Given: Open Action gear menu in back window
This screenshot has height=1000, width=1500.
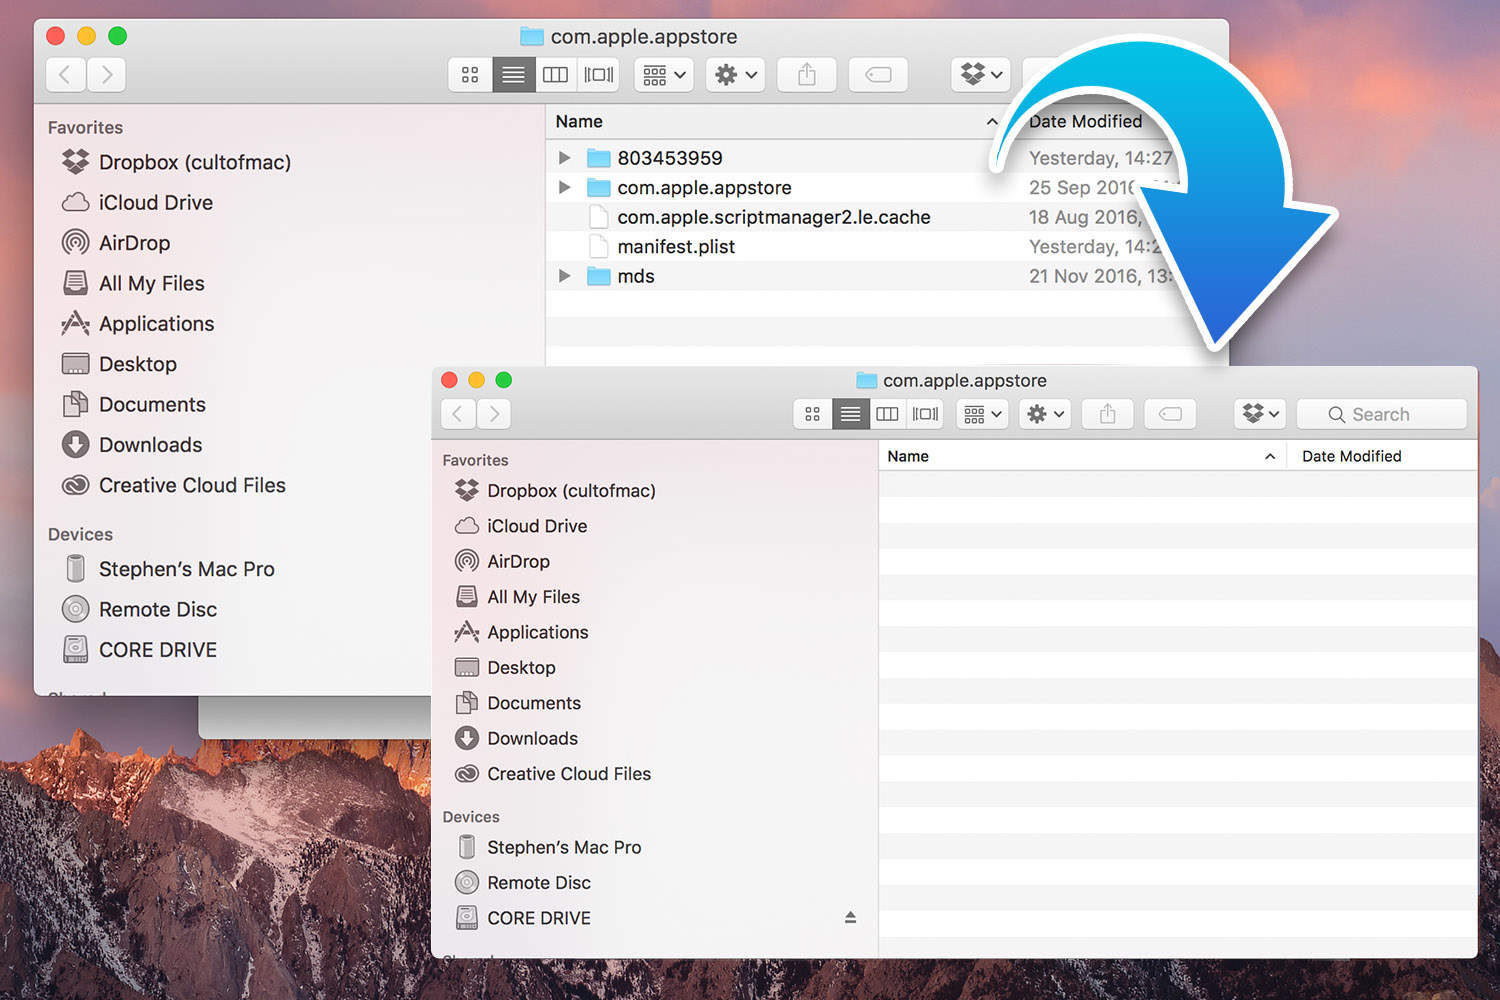Looking at the screenshot, I should pos(736,75).
